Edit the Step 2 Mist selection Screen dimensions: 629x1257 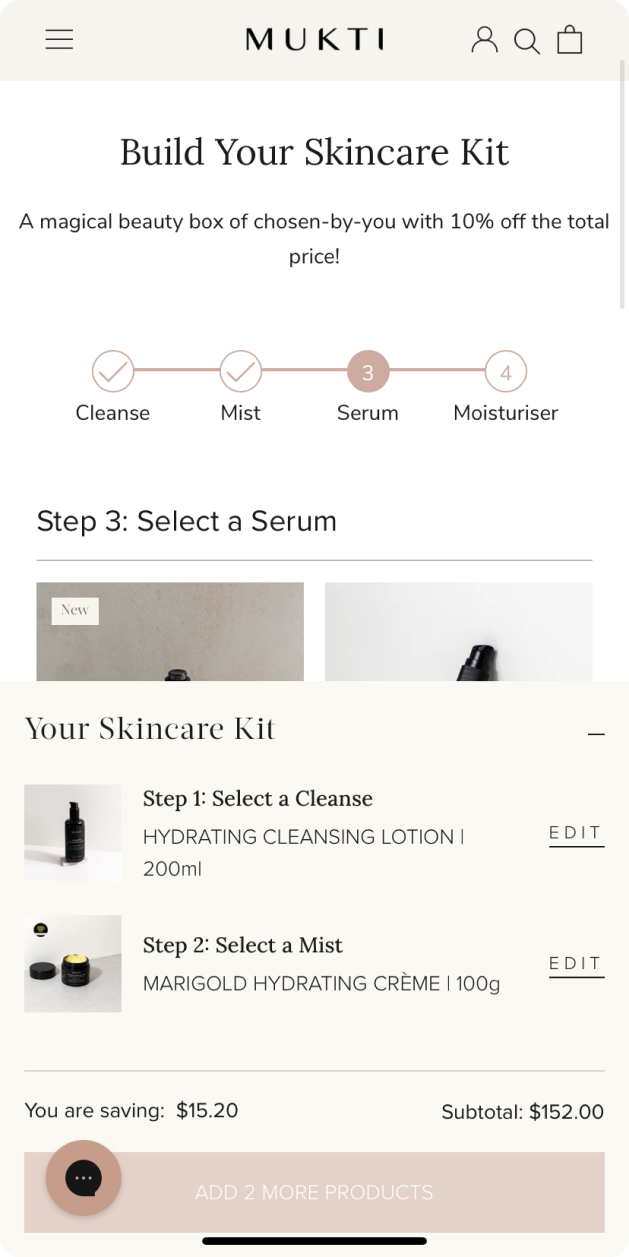pos(576,964)
